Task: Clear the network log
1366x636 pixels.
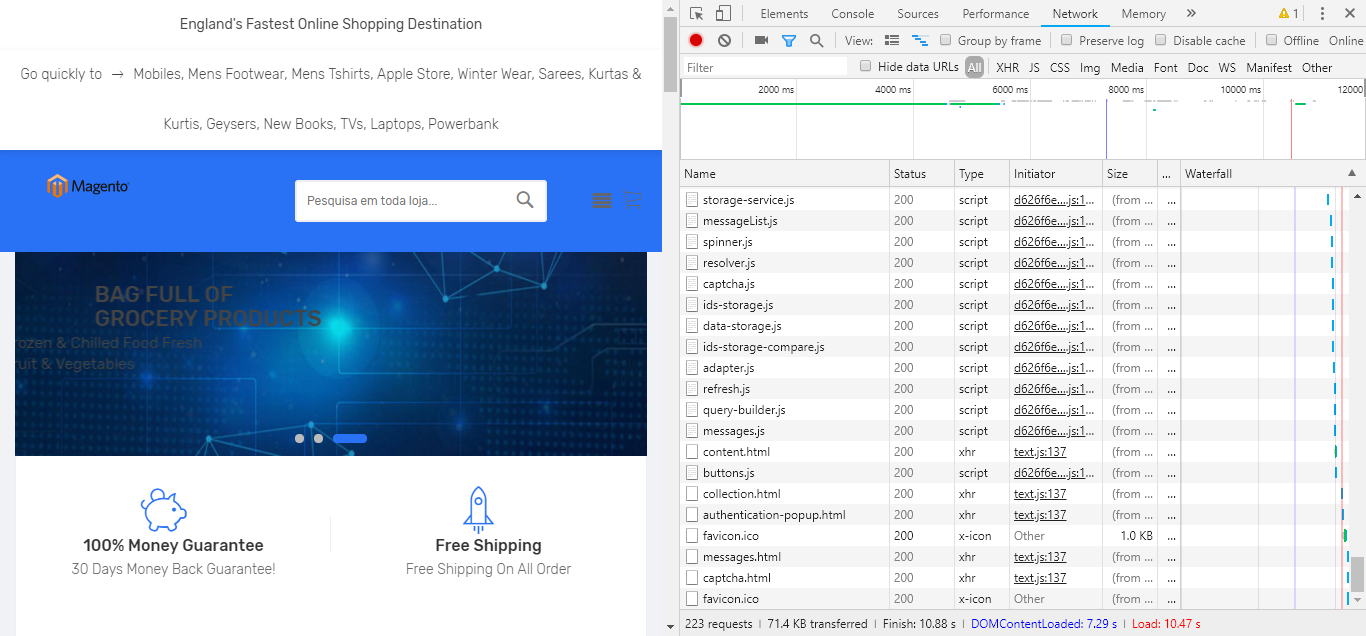Action: point(724,40)
